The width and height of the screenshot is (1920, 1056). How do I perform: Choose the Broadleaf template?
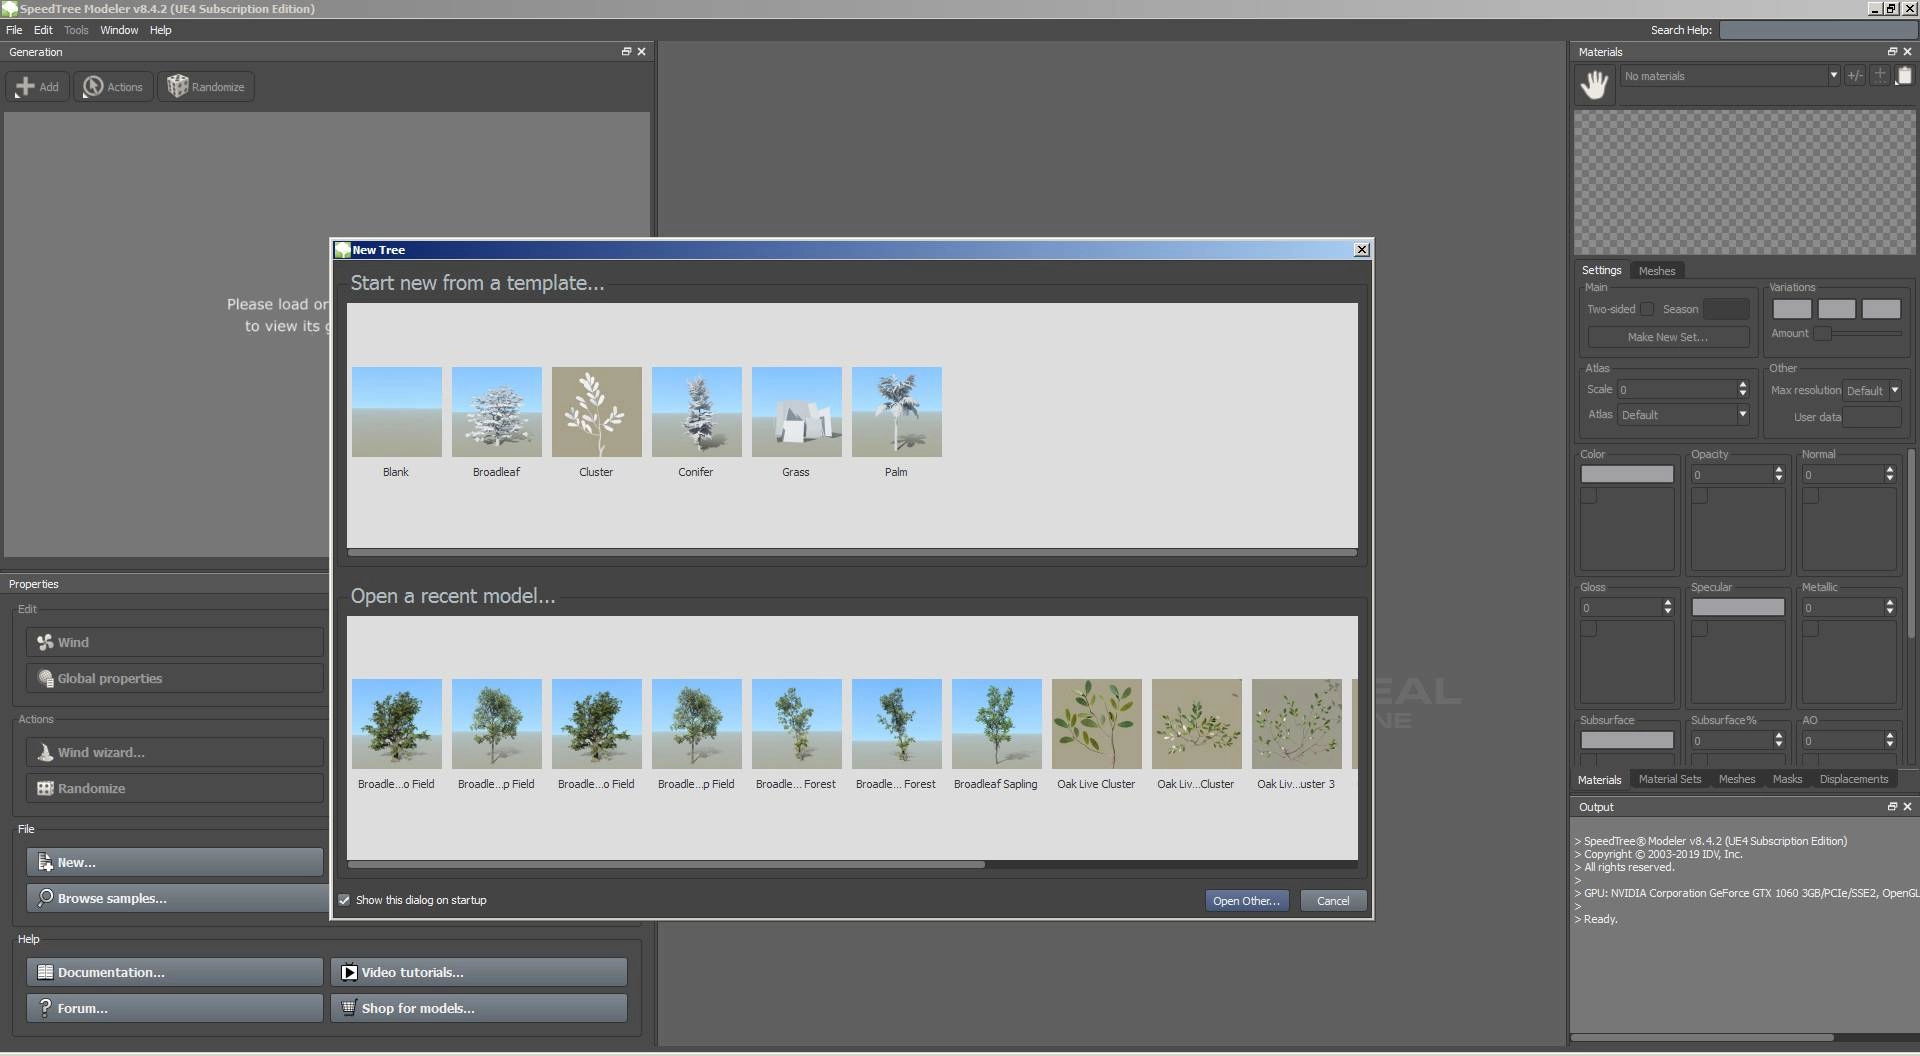click(496, 422)
